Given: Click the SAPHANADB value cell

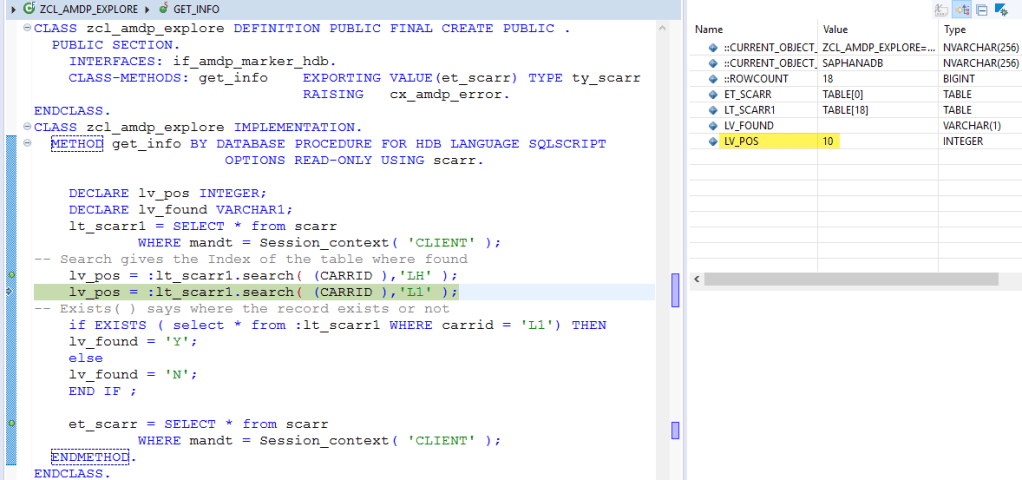Looking at the screenshot, I should pyautogui.click(x=878, y=63).
